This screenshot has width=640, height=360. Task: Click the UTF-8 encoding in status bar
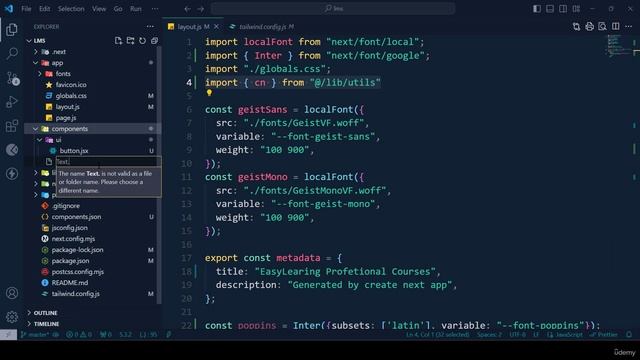pos(518,334)
